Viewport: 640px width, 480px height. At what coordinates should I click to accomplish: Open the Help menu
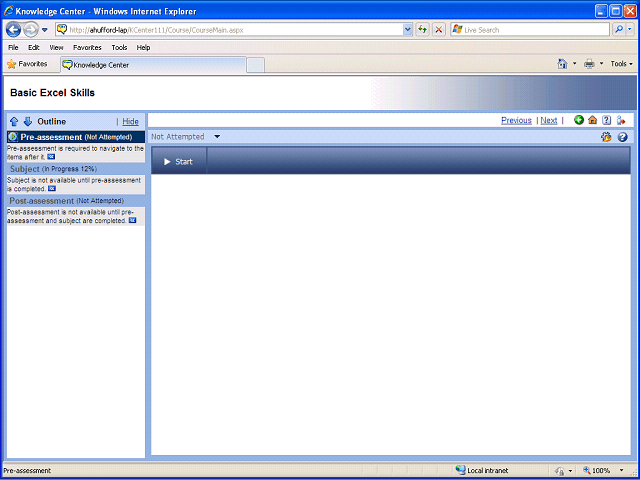click(x=143, y=47)
